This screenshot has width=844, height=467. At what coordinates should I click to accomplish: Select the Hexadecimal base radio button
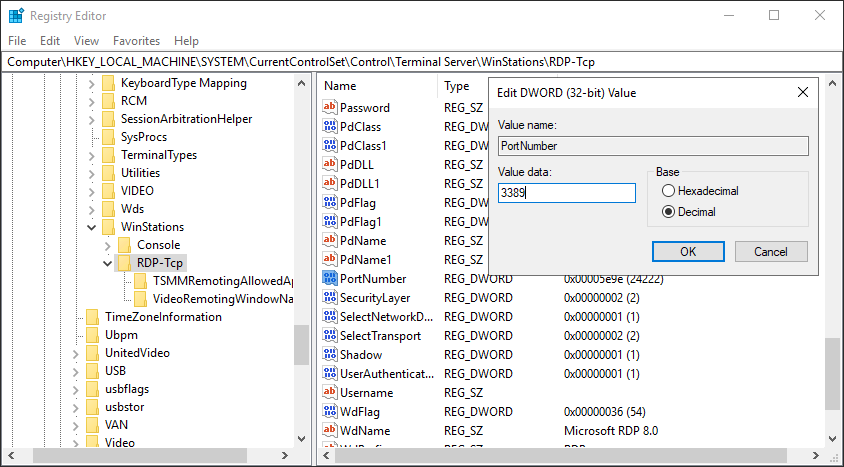(x=669, y=191)
